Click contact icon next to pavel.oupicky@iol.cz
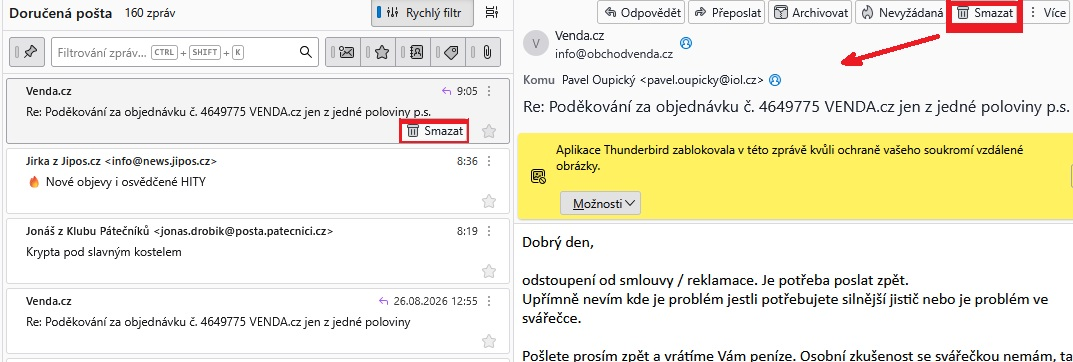This screenshot has width=1073, height=362. 775,80
